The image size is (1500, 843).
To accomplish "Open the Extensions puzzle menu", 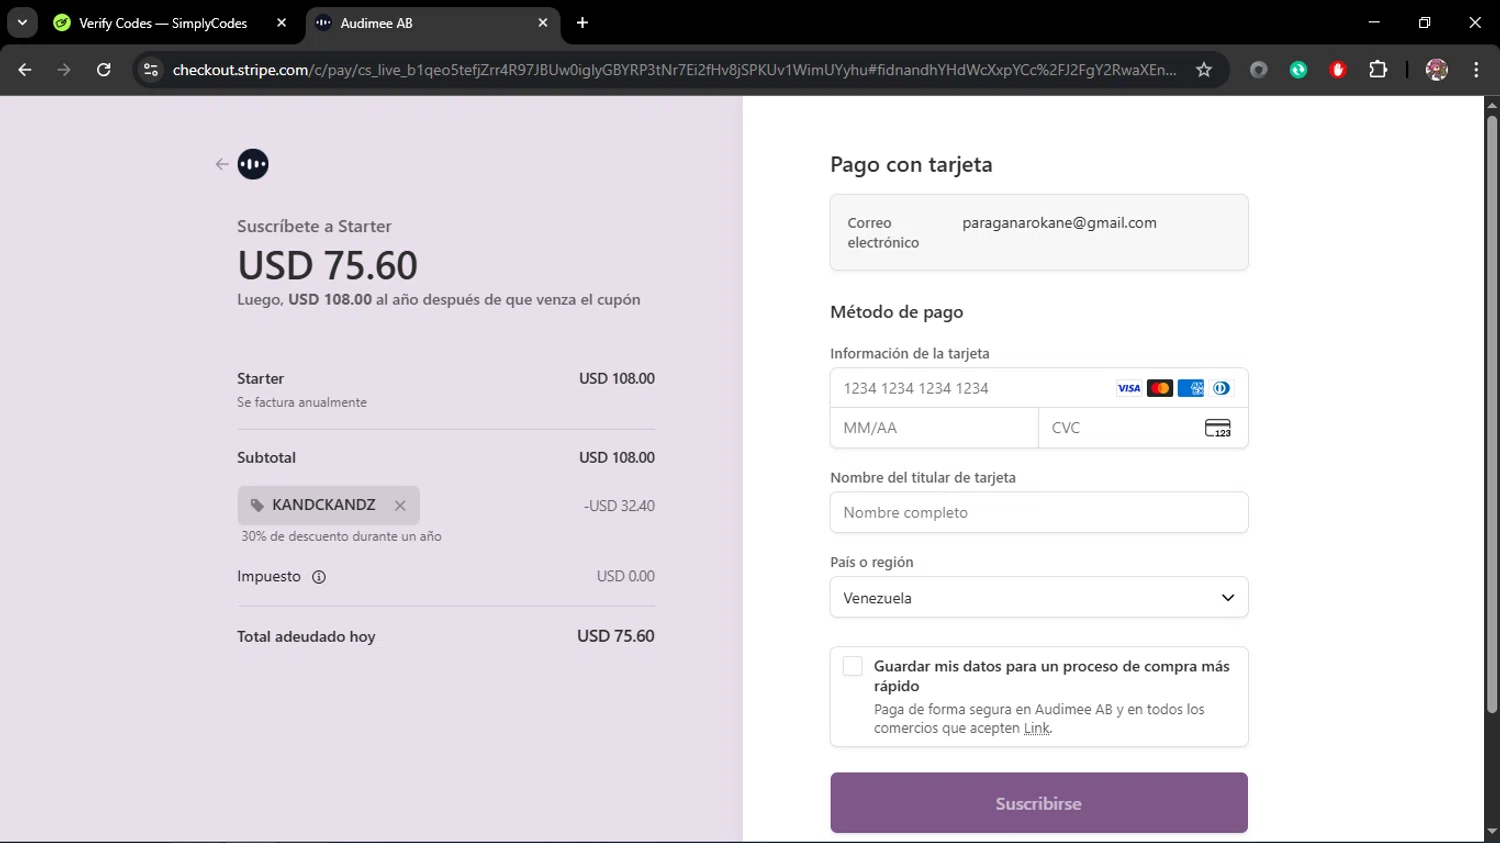I will point(1378,69).
